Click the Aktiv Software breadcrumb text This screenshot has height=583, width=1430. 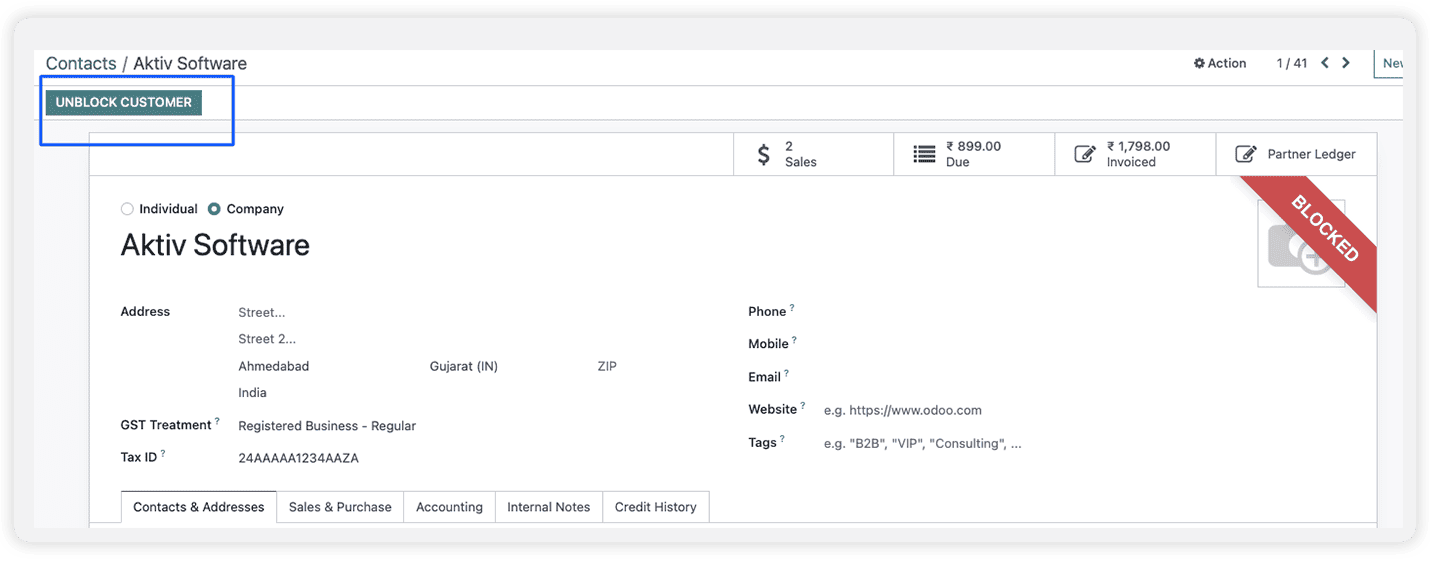pos(190,63)
